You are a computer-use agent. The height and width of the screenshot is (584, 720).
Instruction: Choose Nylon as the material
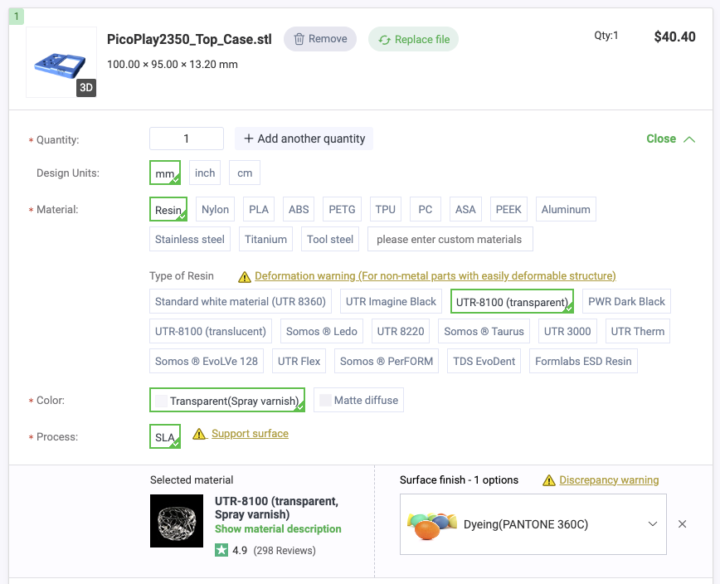[215, 209]
